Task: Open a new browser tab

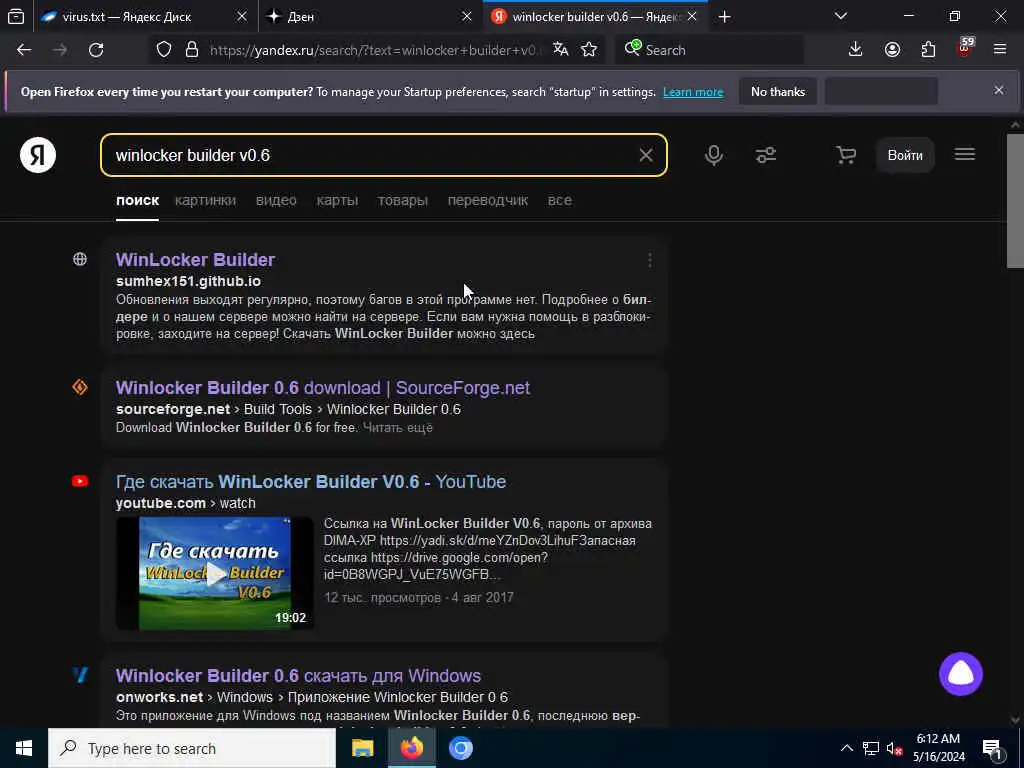Action: 724,17
